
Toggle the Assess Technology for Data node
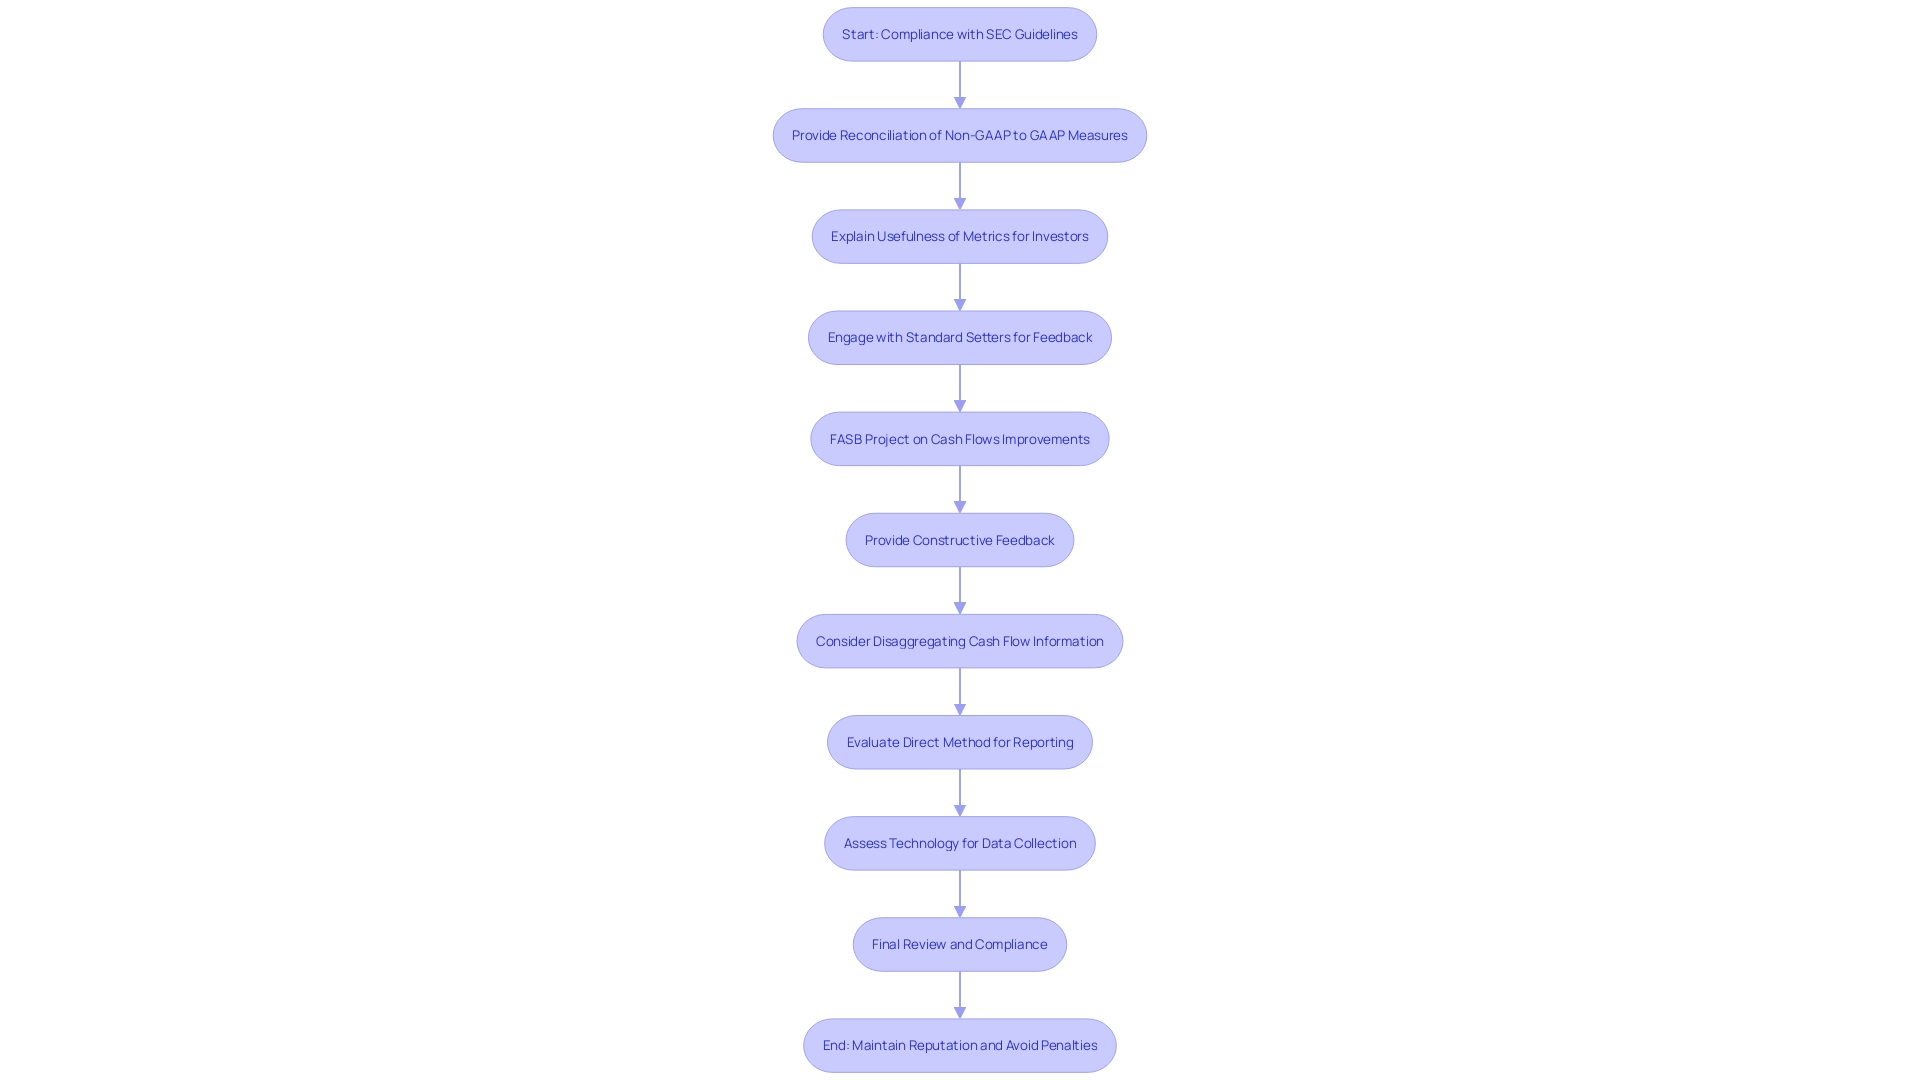pos(960,843)
